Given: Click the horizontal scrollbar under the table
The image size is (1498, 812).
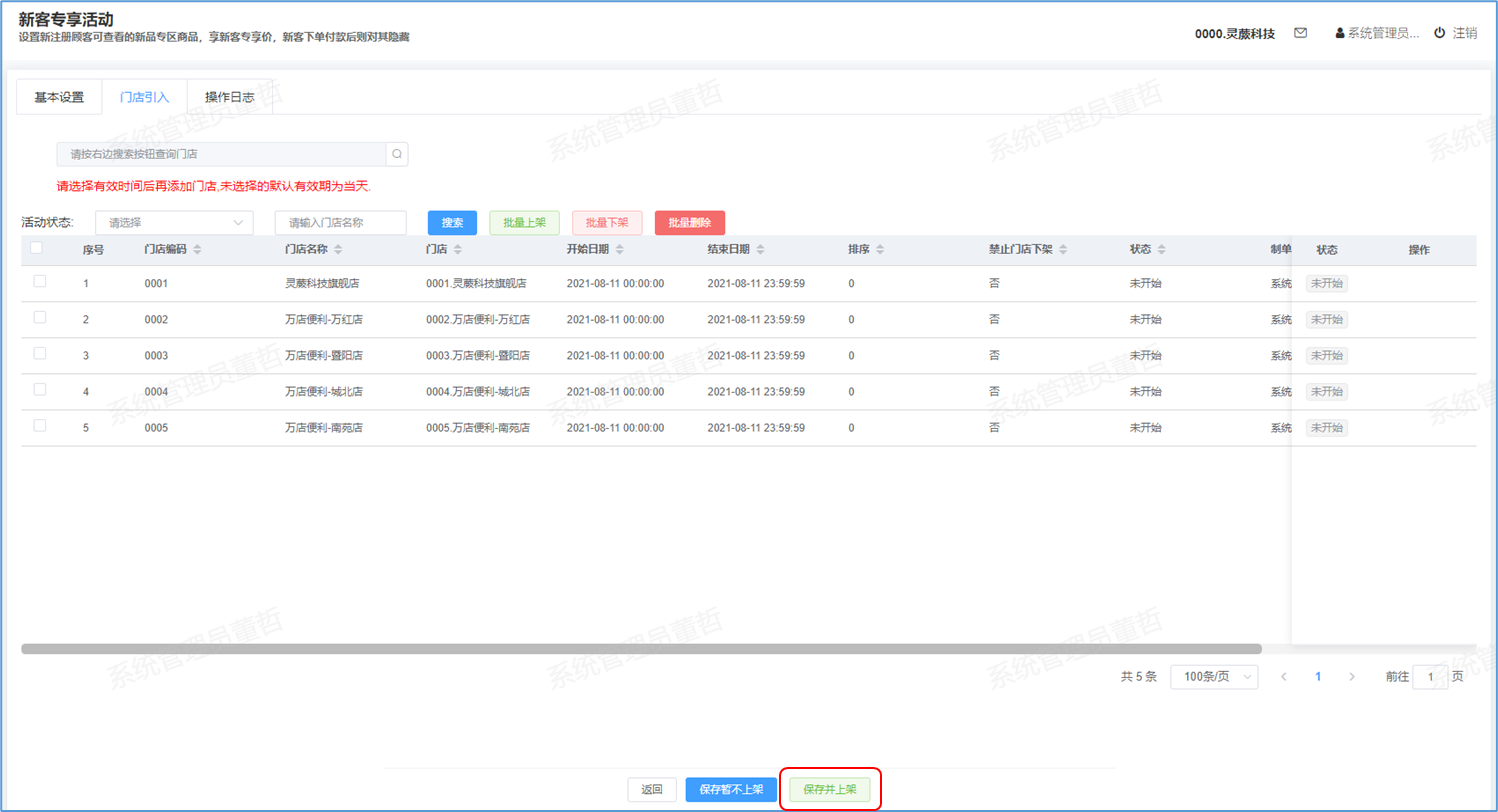Looking at the screenshot, I should [x=640, y=649].
